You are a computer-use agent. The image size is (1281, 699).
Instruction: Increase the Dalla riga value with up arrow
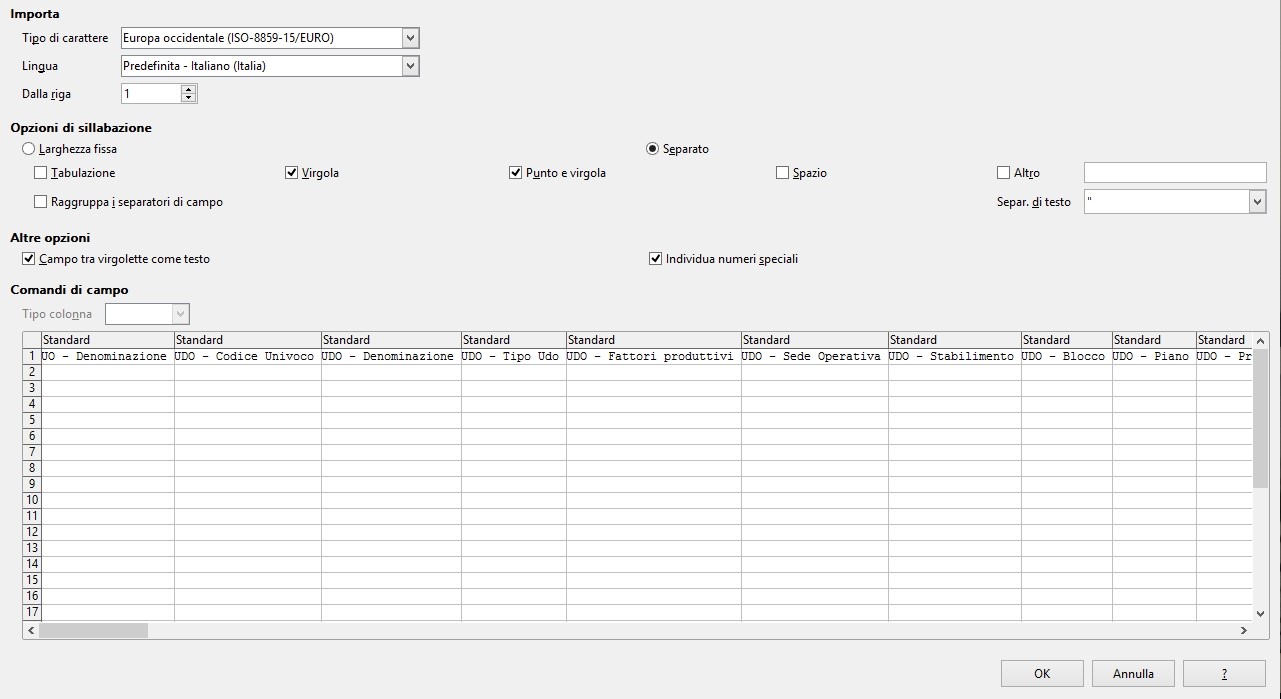pyautogui.click(x=189, y=89)
